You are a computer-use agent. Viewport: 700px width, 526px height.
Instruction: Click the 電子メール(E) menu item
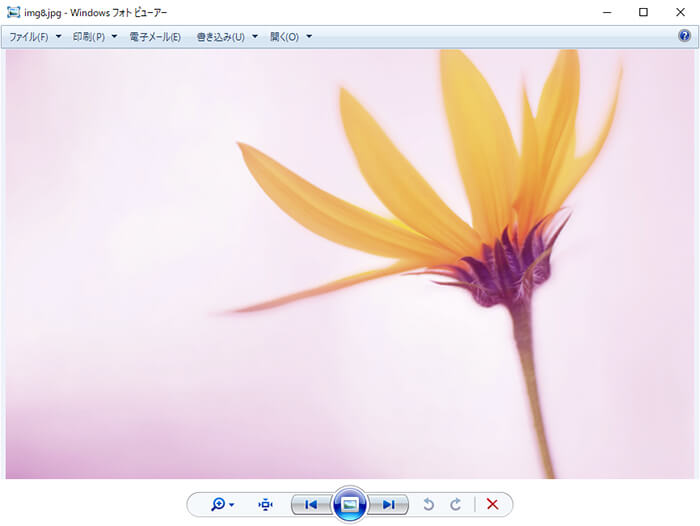point(155,37)
